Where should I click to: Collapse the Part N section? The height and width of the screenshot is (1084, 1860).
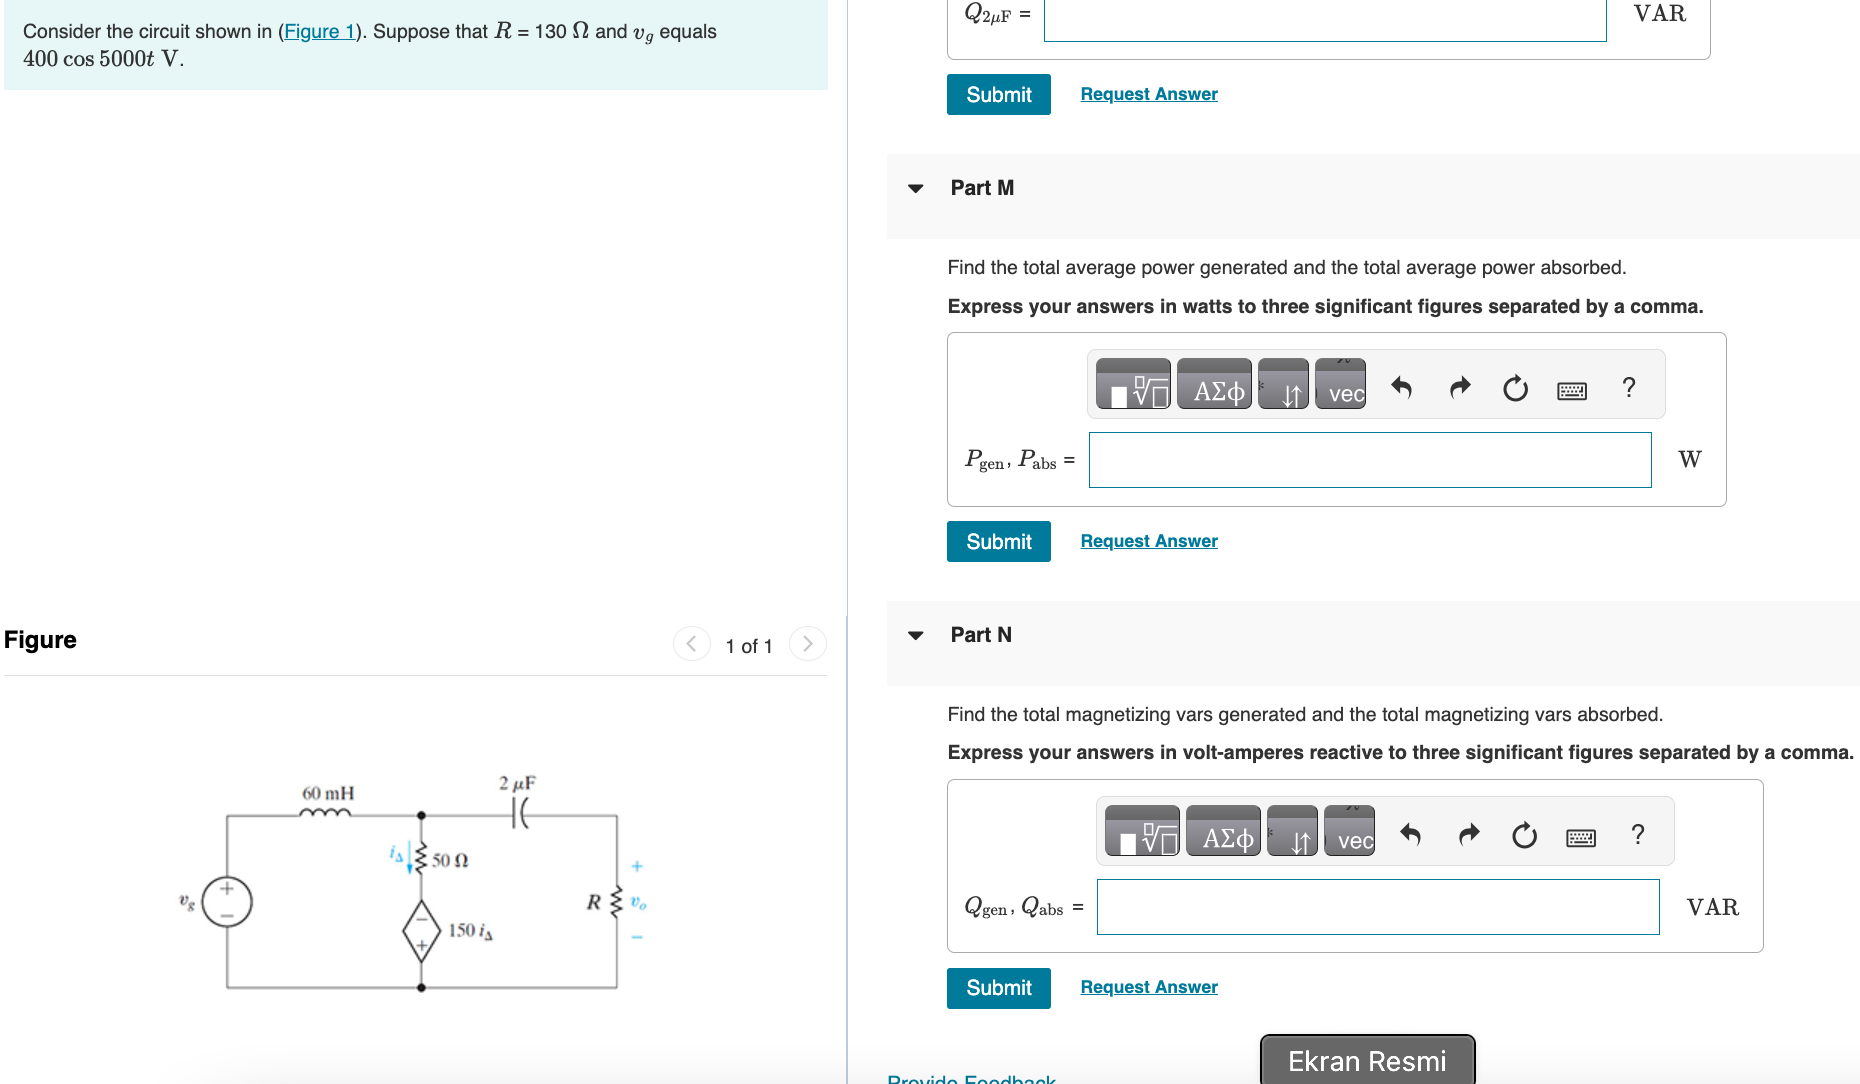[915, 635]
